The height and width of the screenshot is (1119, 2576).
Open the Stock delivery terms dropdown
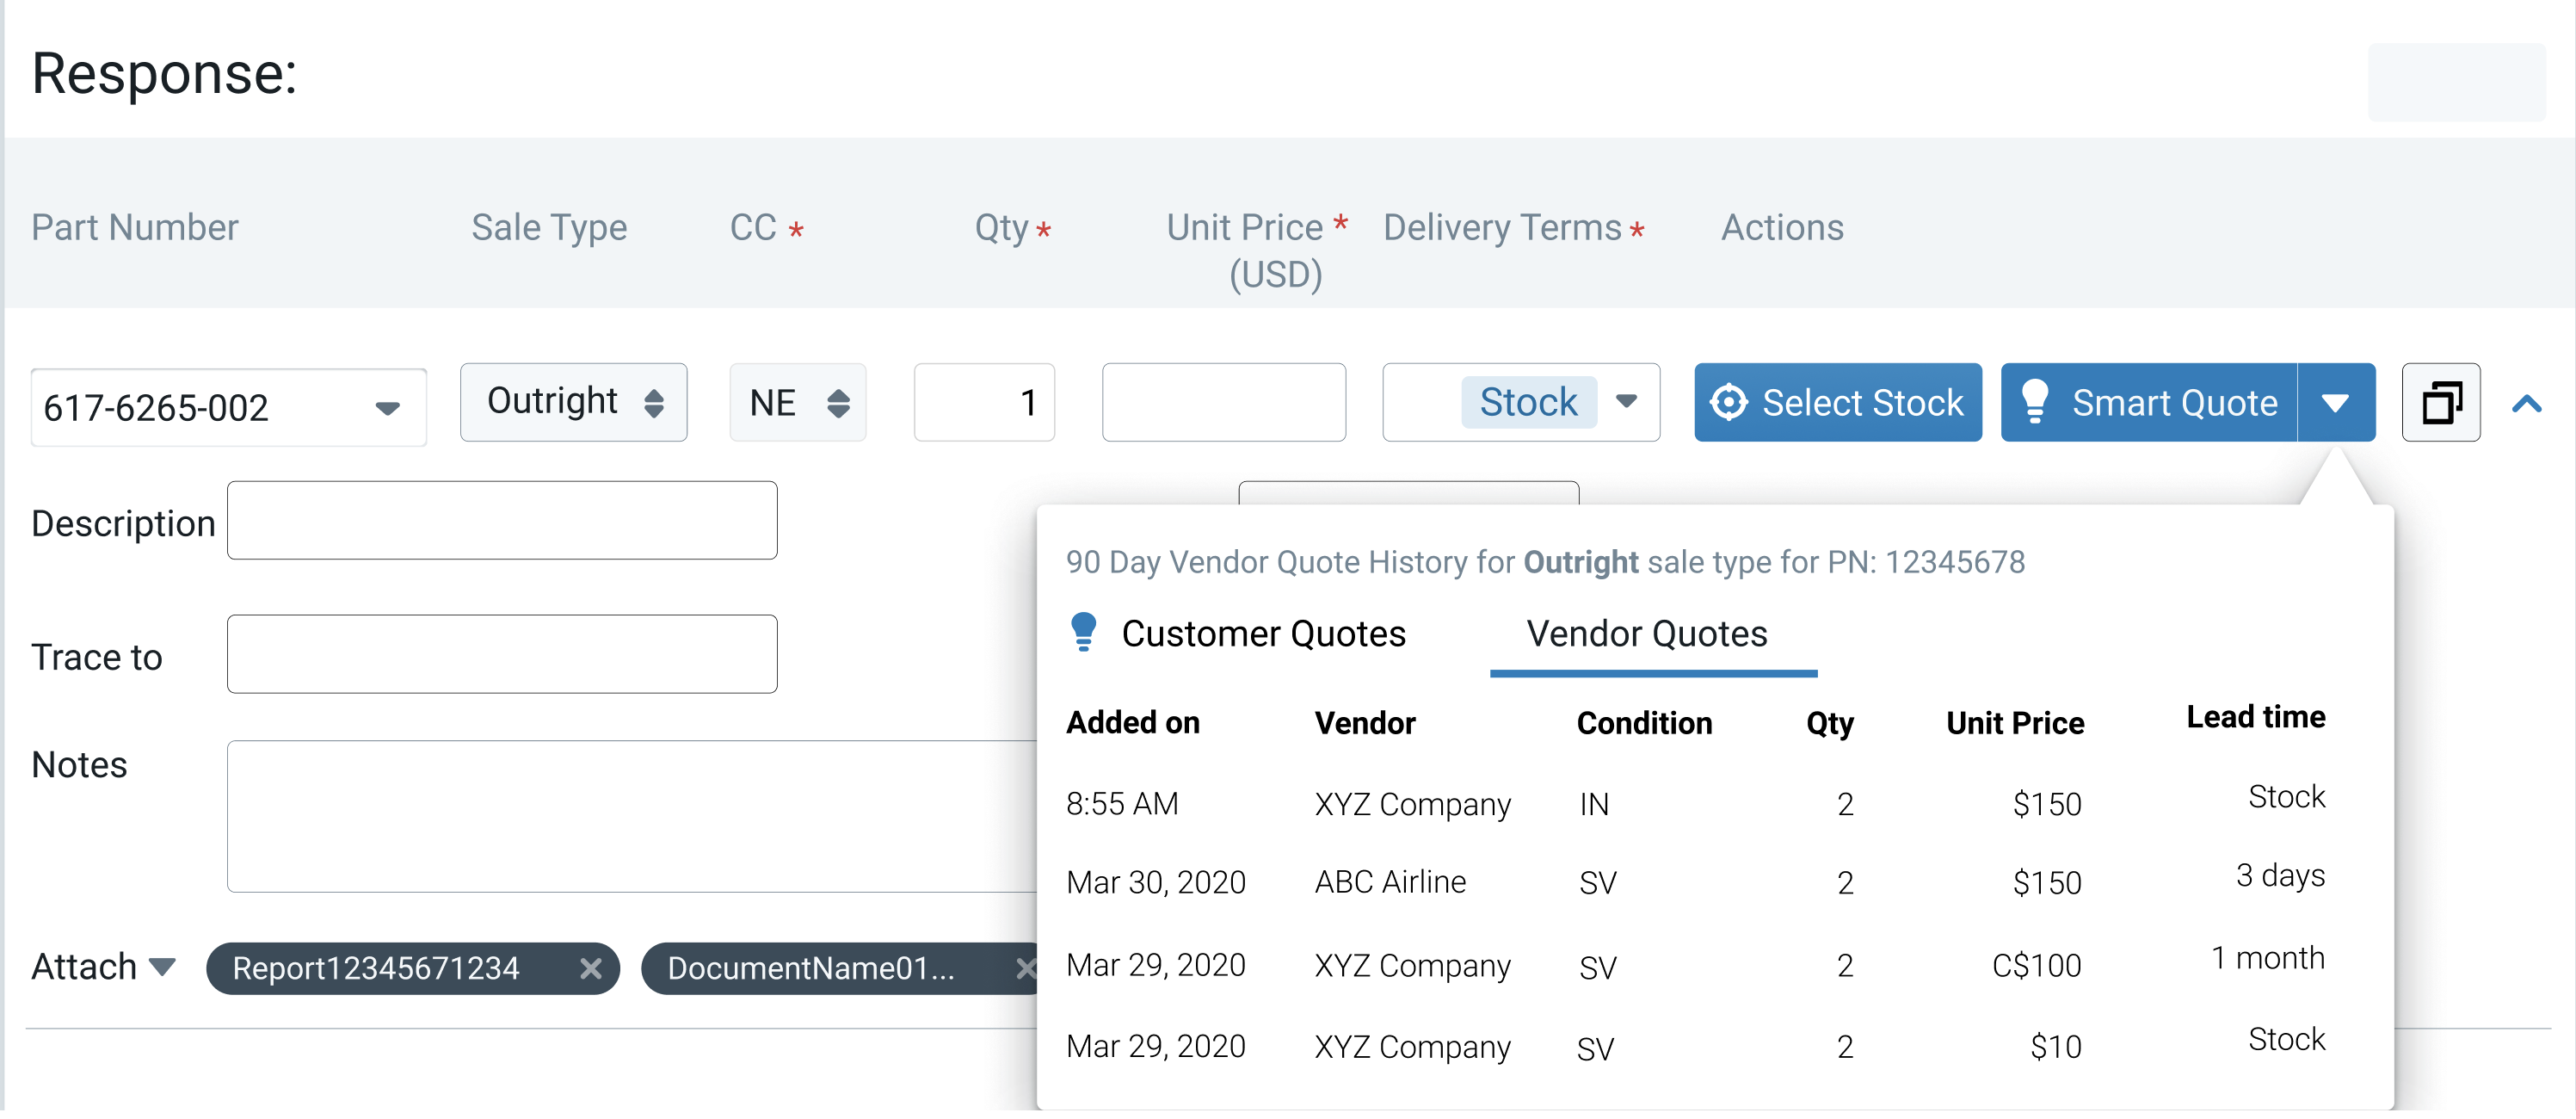click(1626, 402)
